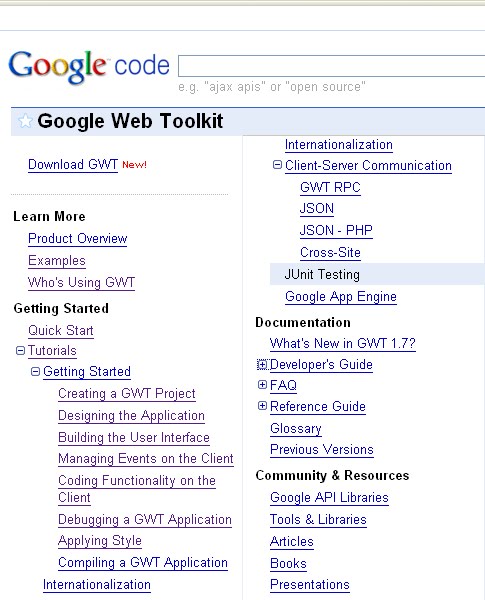Screen dimensions: 485x600
Task: Click the Google Web Toolkit heading
Action: point(130,121)
